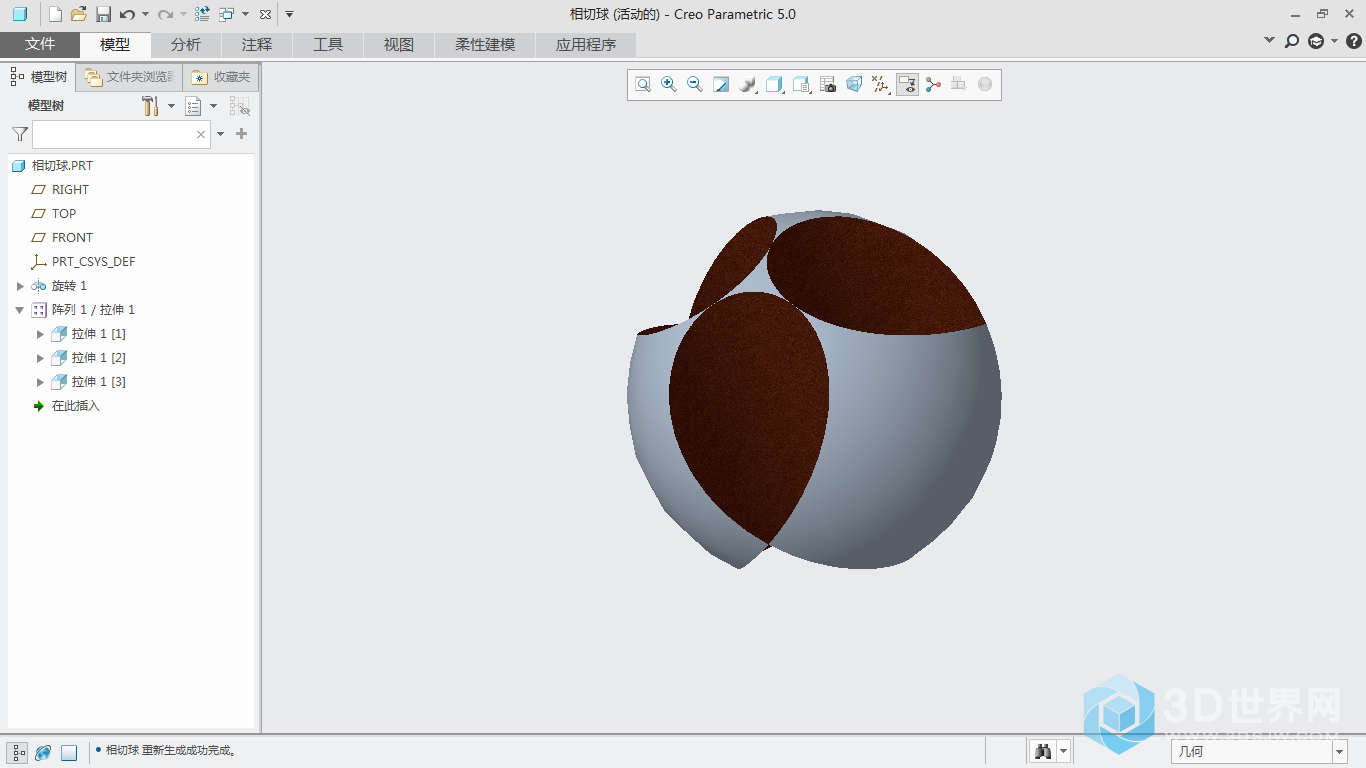
Task: Click the model tree filter funnel icon
Action: (19, 134)
